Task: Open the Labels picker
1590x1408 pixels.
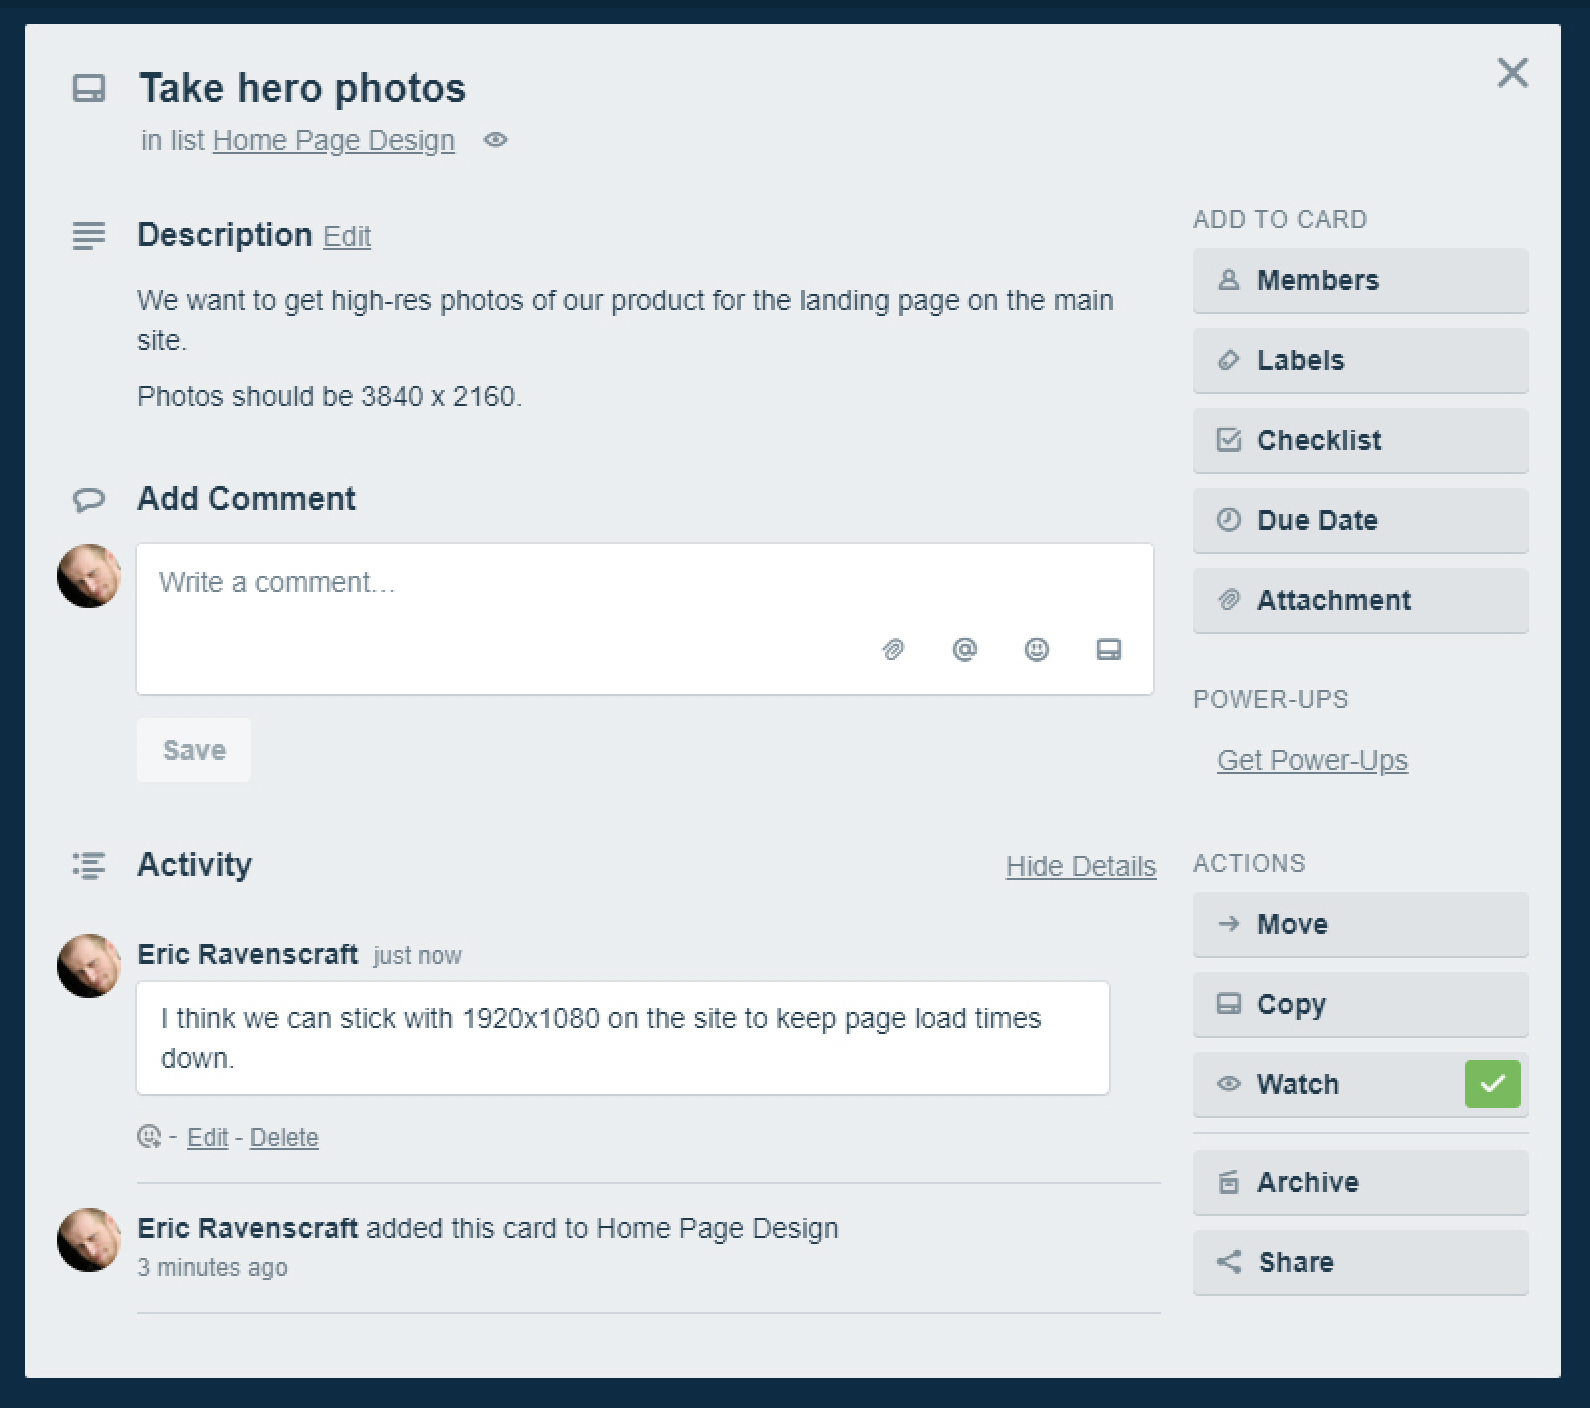Action: click(x=1360, y=360)
